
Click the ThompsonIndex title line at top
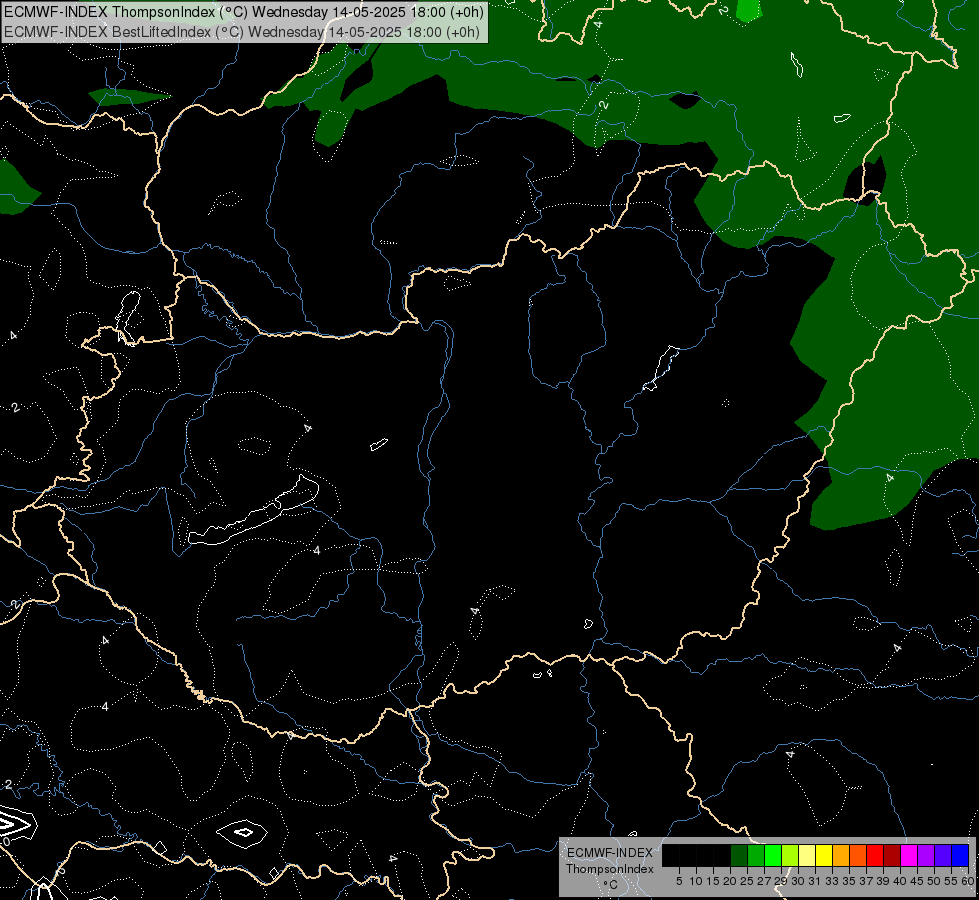244,12
